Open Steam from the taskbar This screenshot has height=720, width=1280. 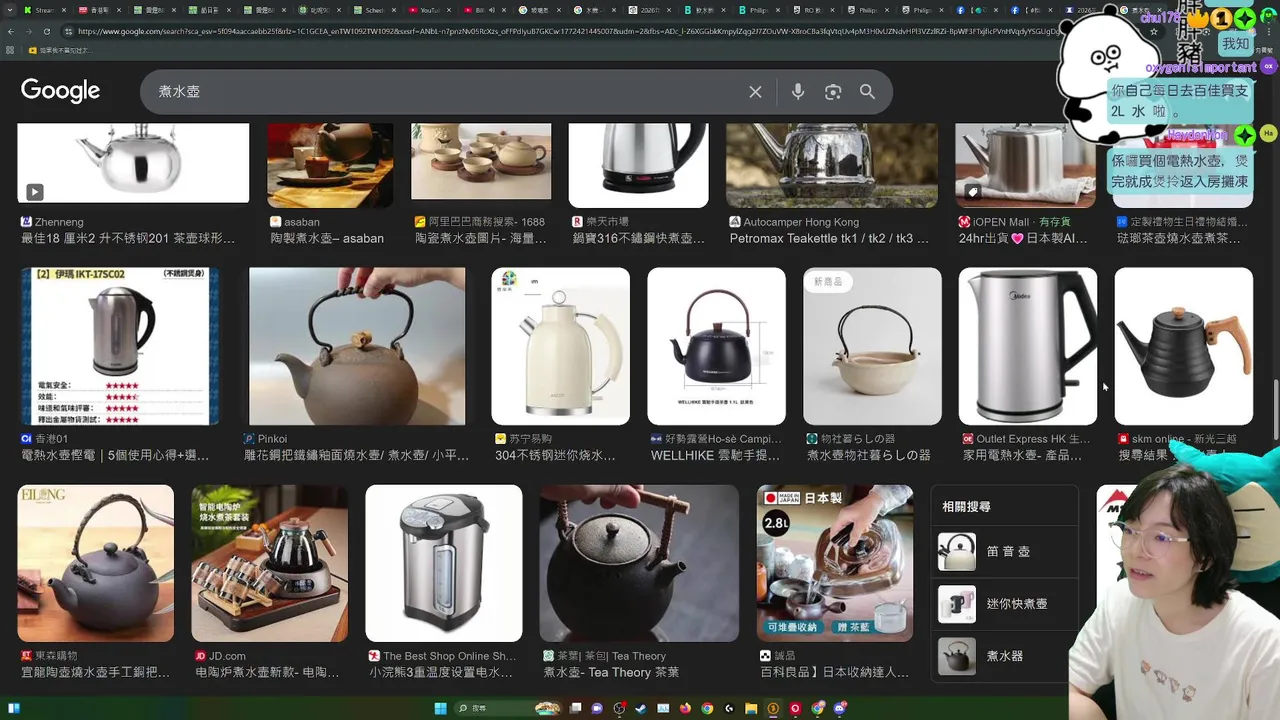[641, 708]
